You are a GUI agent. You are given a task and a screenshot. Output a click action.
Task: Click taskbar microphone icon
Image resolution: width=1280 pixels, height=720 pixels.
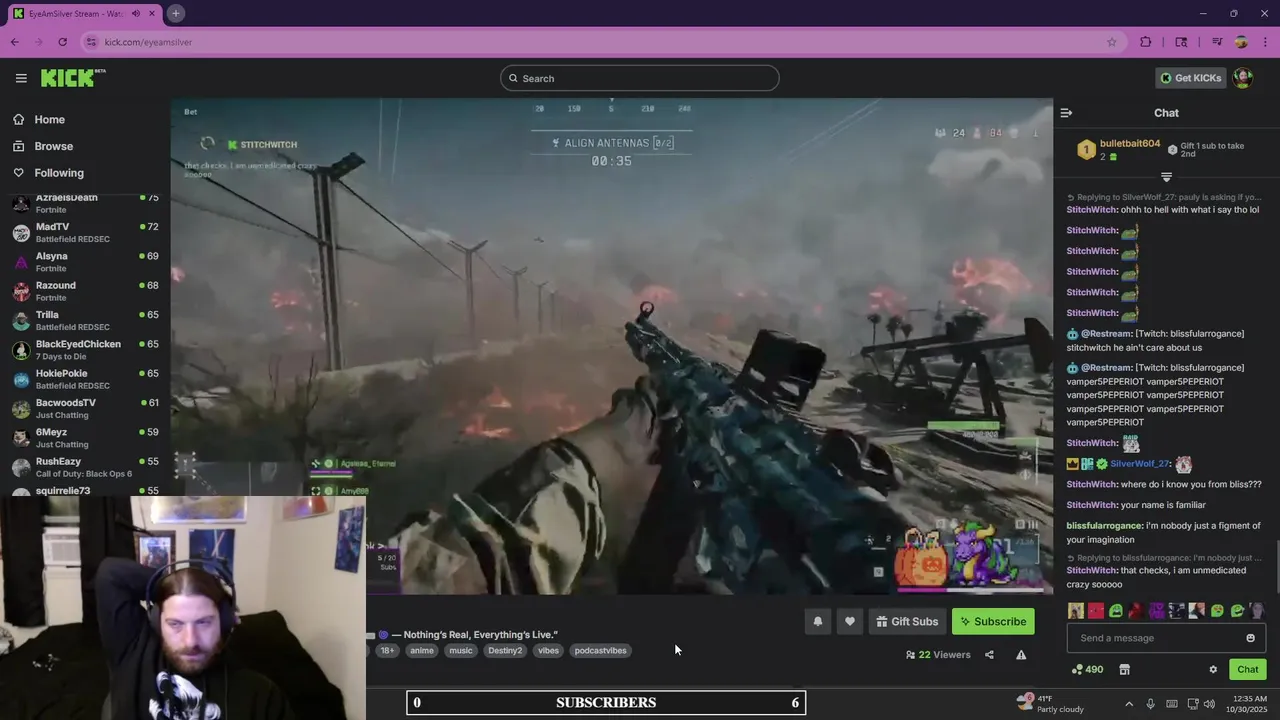pos(1150,703)
